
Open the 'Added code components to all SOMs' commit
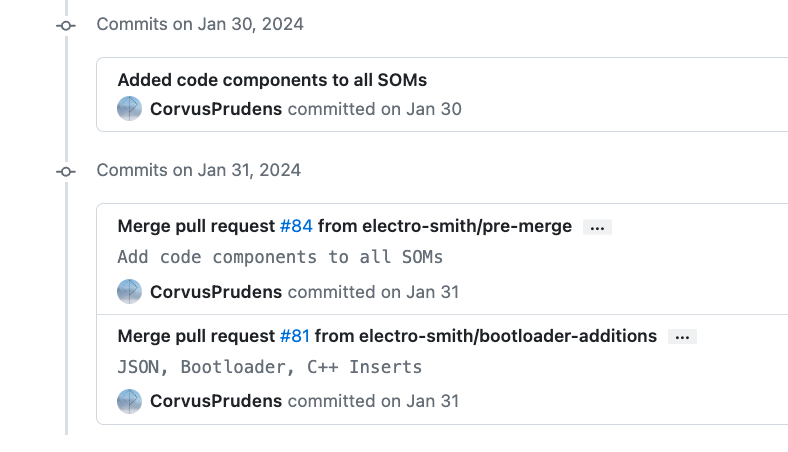[x=272, y=80]
